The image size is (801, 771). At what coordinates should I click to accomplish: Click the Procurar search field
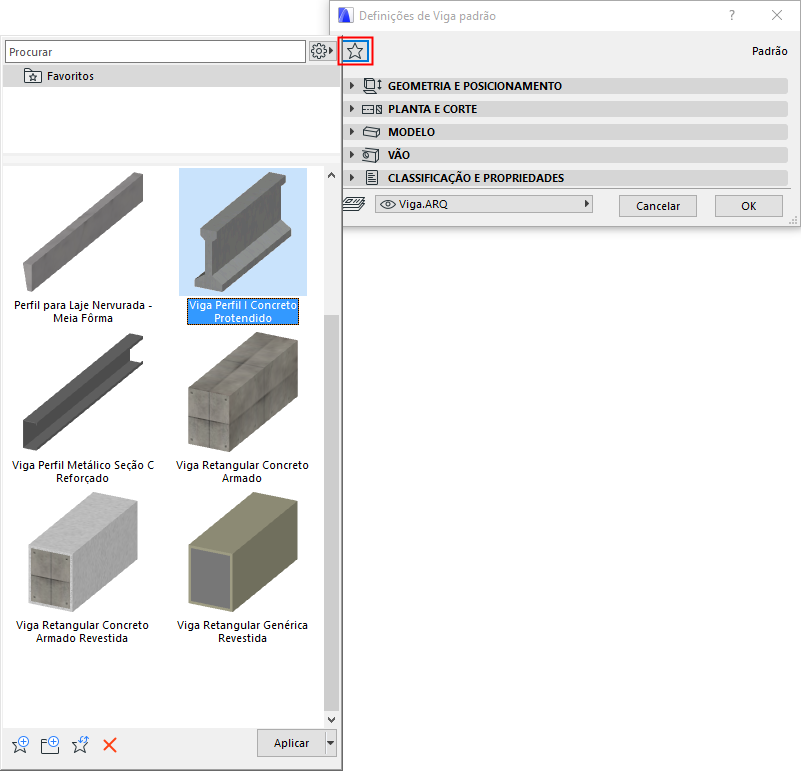tap(155, 52)
